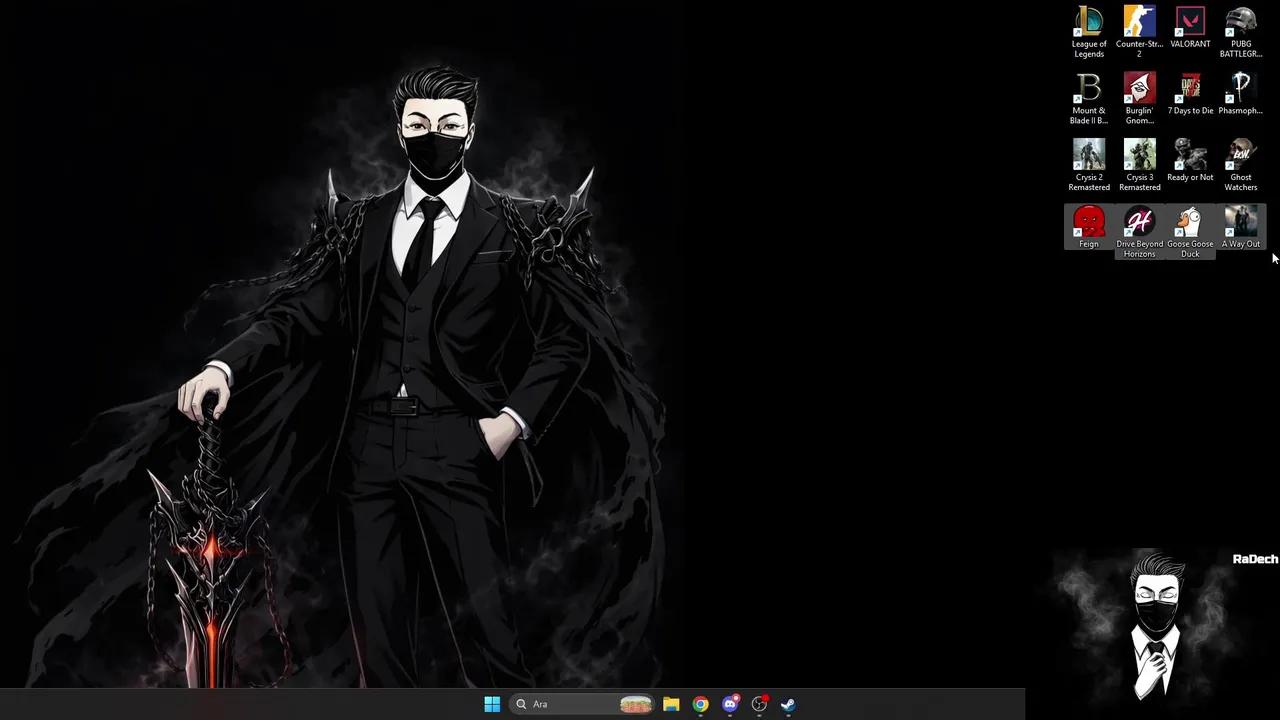1280x720 pixels.
Task: Select the Counter-Strike 2 desktop shortcut
Action: point(1139,32)
